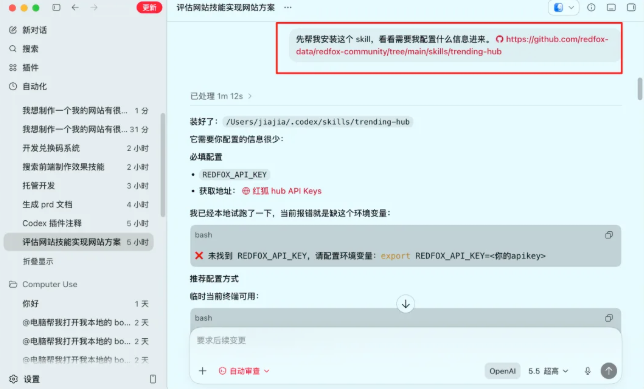
Task: Click the chat area vertical scrollbar
Action: point(640,88)
